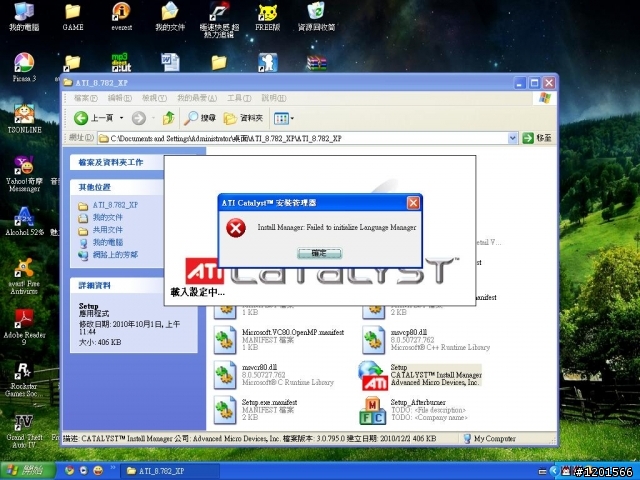Viewport: 640px width, 480px height.
Task: Open the 編輯 menu in Explorer
Action: pyautogui.click(x=120, y=98)
